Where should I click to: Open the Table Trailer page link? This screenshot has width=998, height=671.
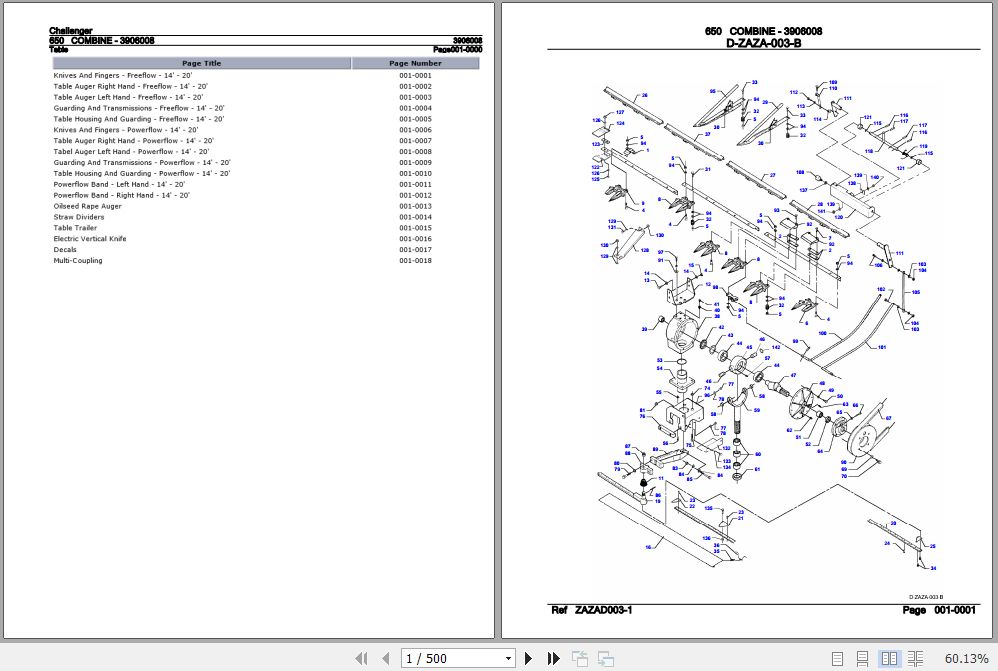tap(76, 227)
